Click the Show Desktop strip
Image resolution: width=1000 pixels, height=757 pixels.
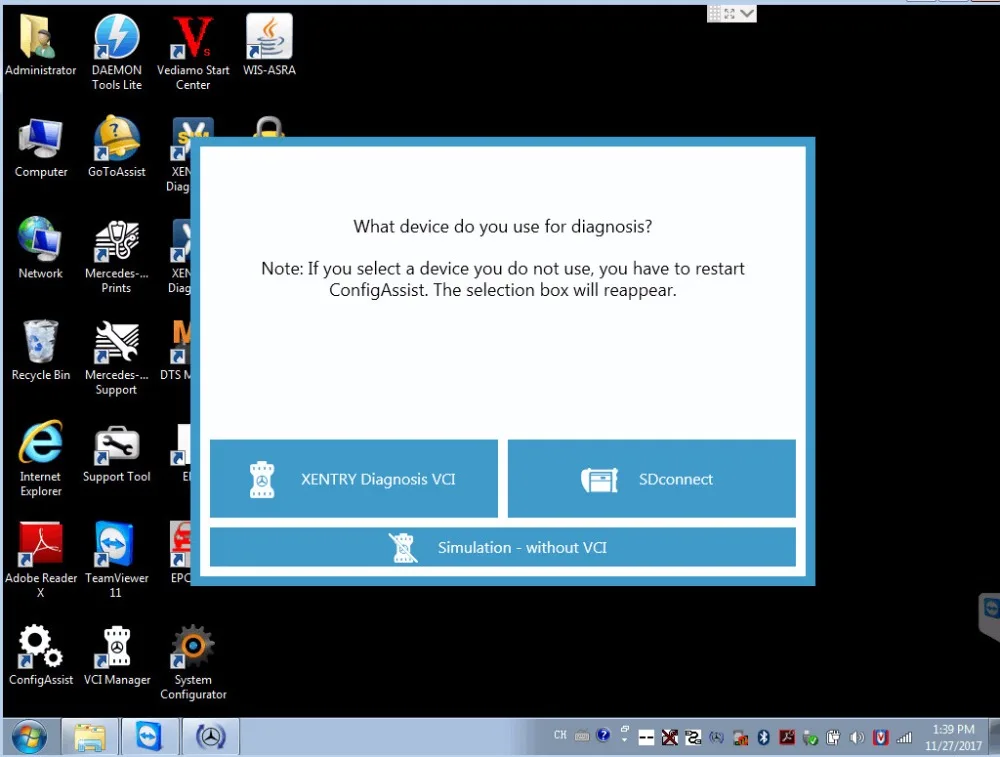[x=994, y=737]
